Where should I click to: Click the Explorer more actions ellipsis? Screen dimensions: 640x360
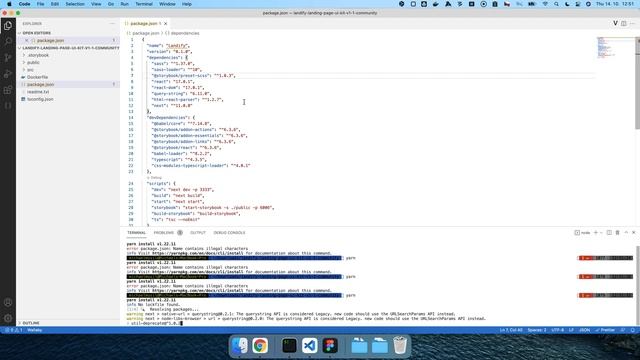coord(112,24)
